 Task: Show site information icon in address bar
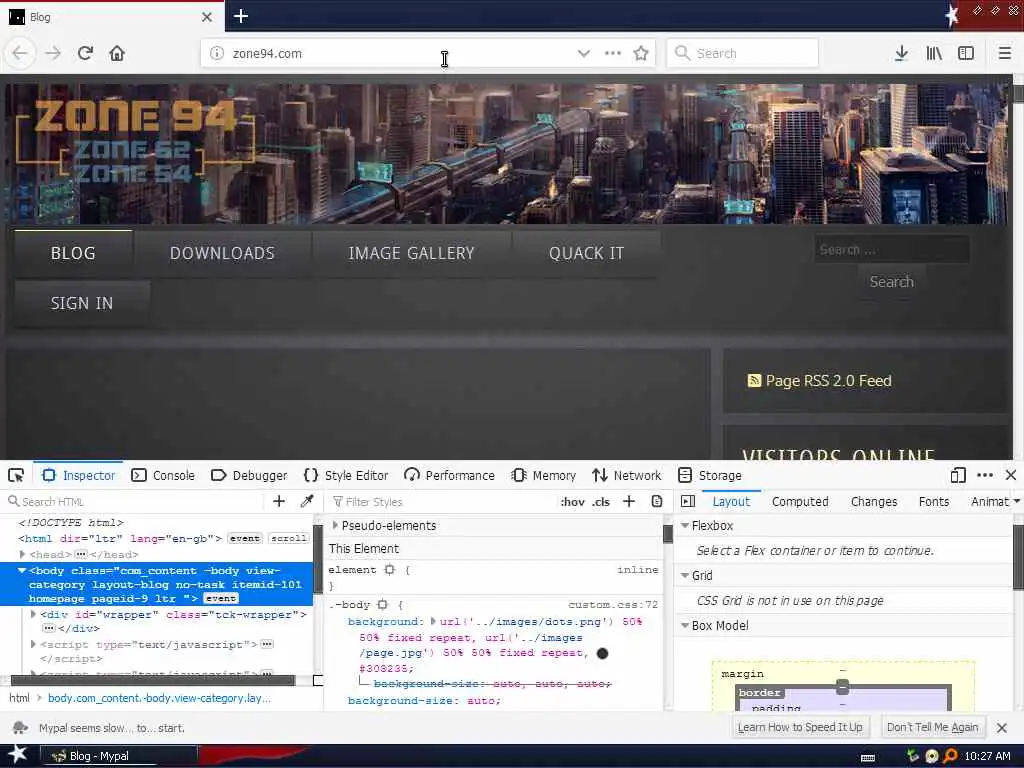coord(217,54)
